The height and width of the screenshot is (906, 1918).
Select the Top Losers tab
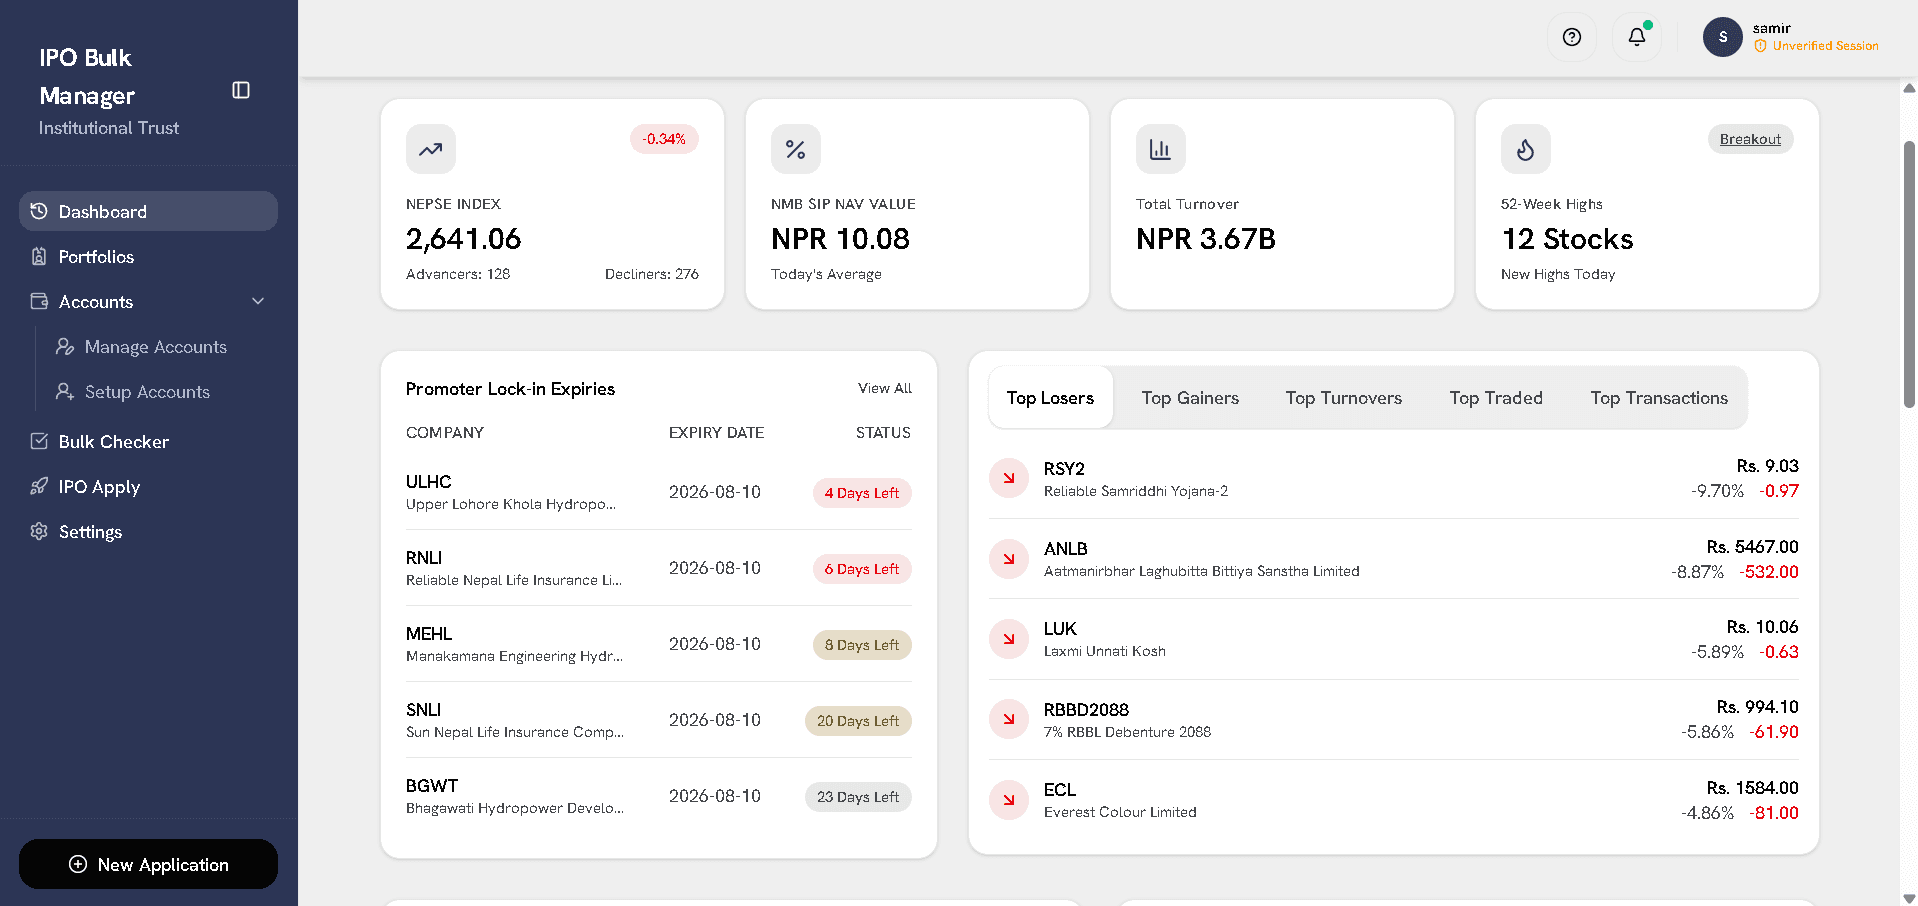pos(1050,398)
